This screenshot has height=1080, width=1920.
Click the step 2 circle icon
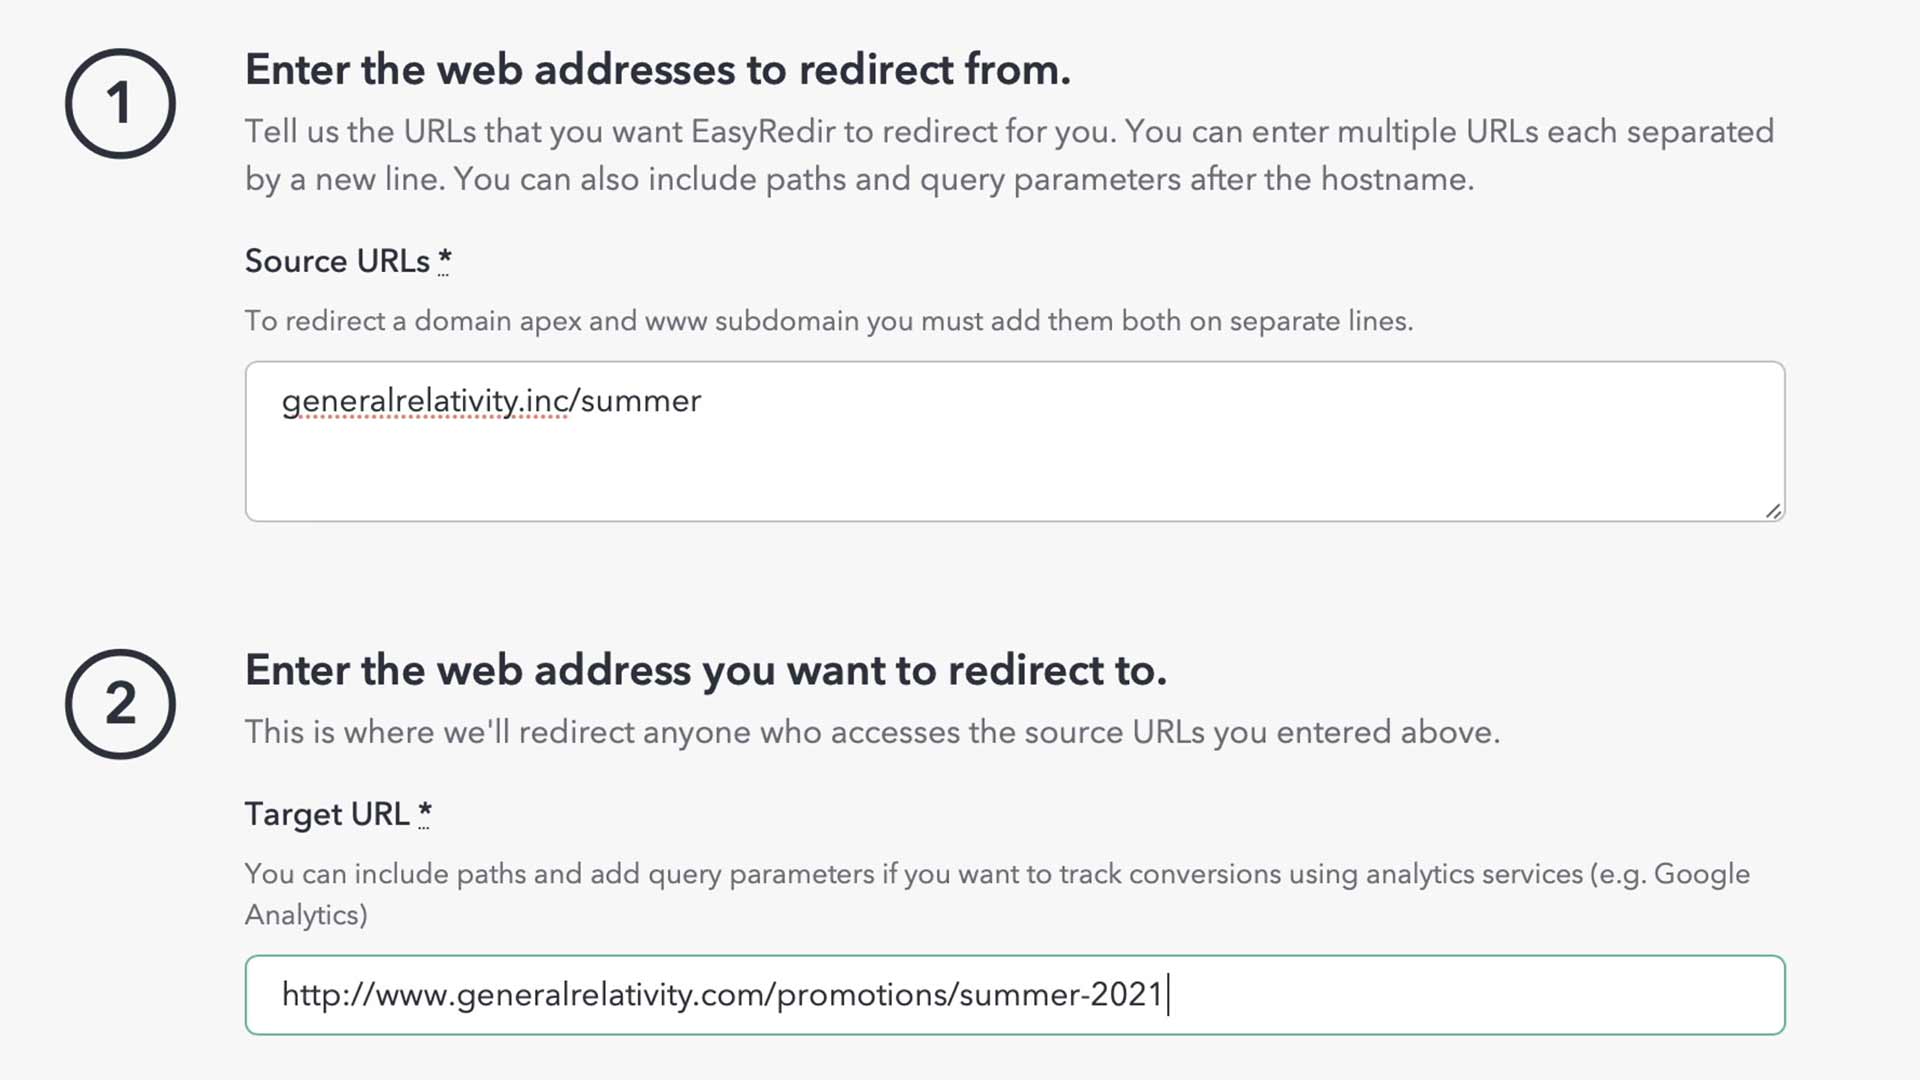120,703
